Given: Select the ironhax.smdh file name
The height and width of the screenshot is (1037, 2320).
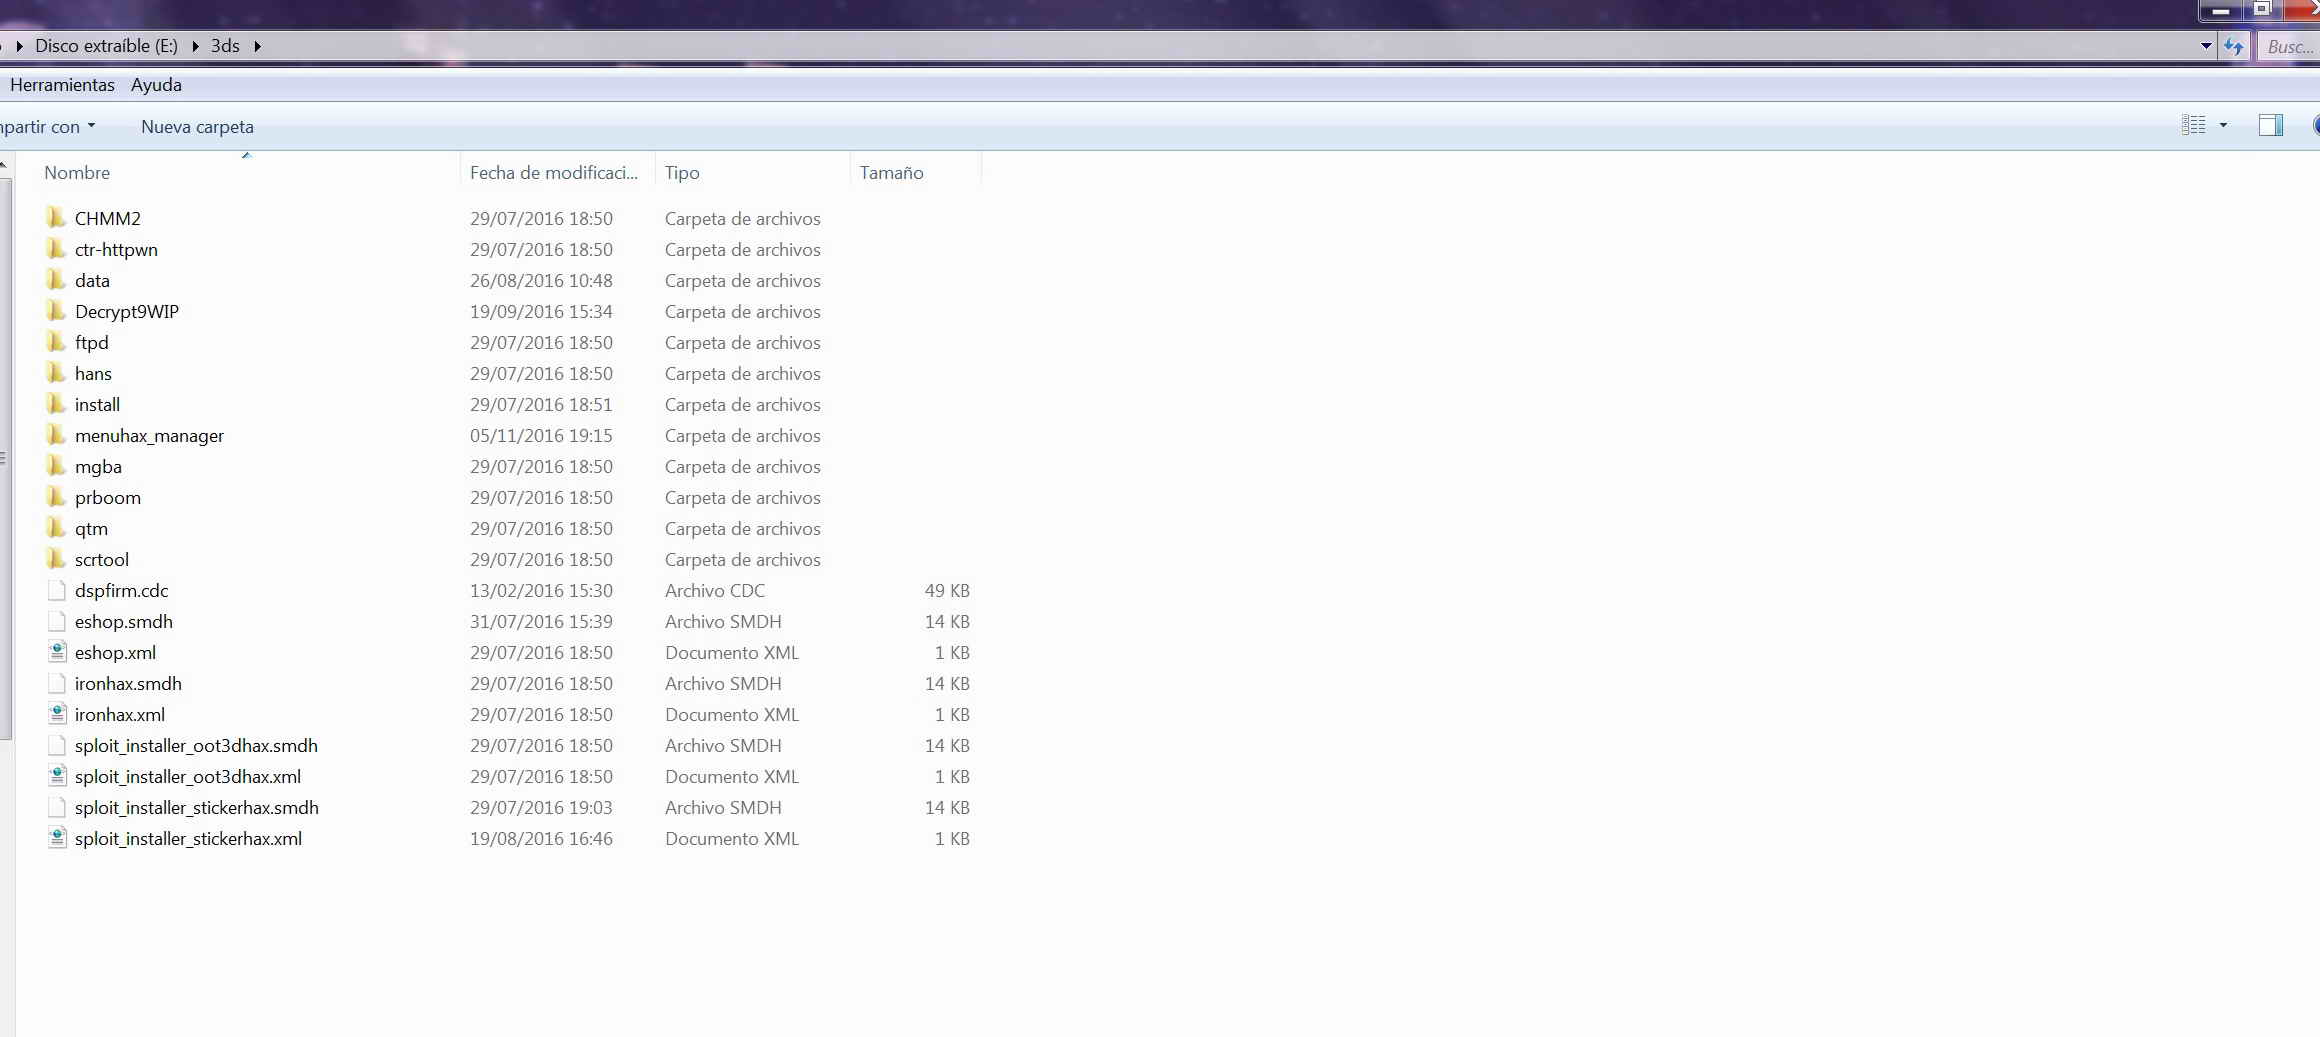Looking at the screenshot, I should point(128,683).
